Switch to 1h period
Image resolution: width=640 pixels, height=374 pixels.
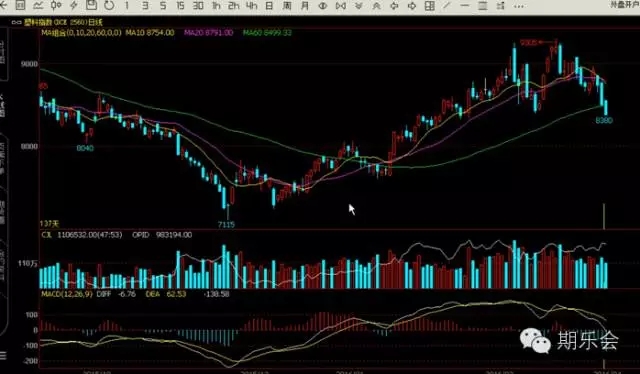(216, 6)
